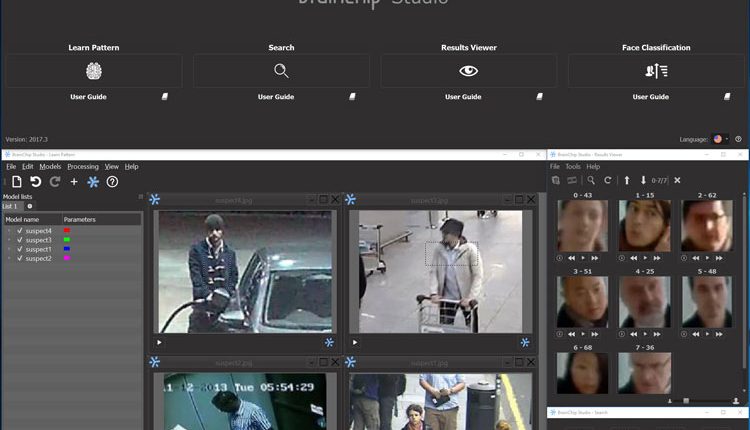The width and height of the screenshot is (750, 430).
Task: Click the Add plus toolbar icon
Action: click(74, 182)
